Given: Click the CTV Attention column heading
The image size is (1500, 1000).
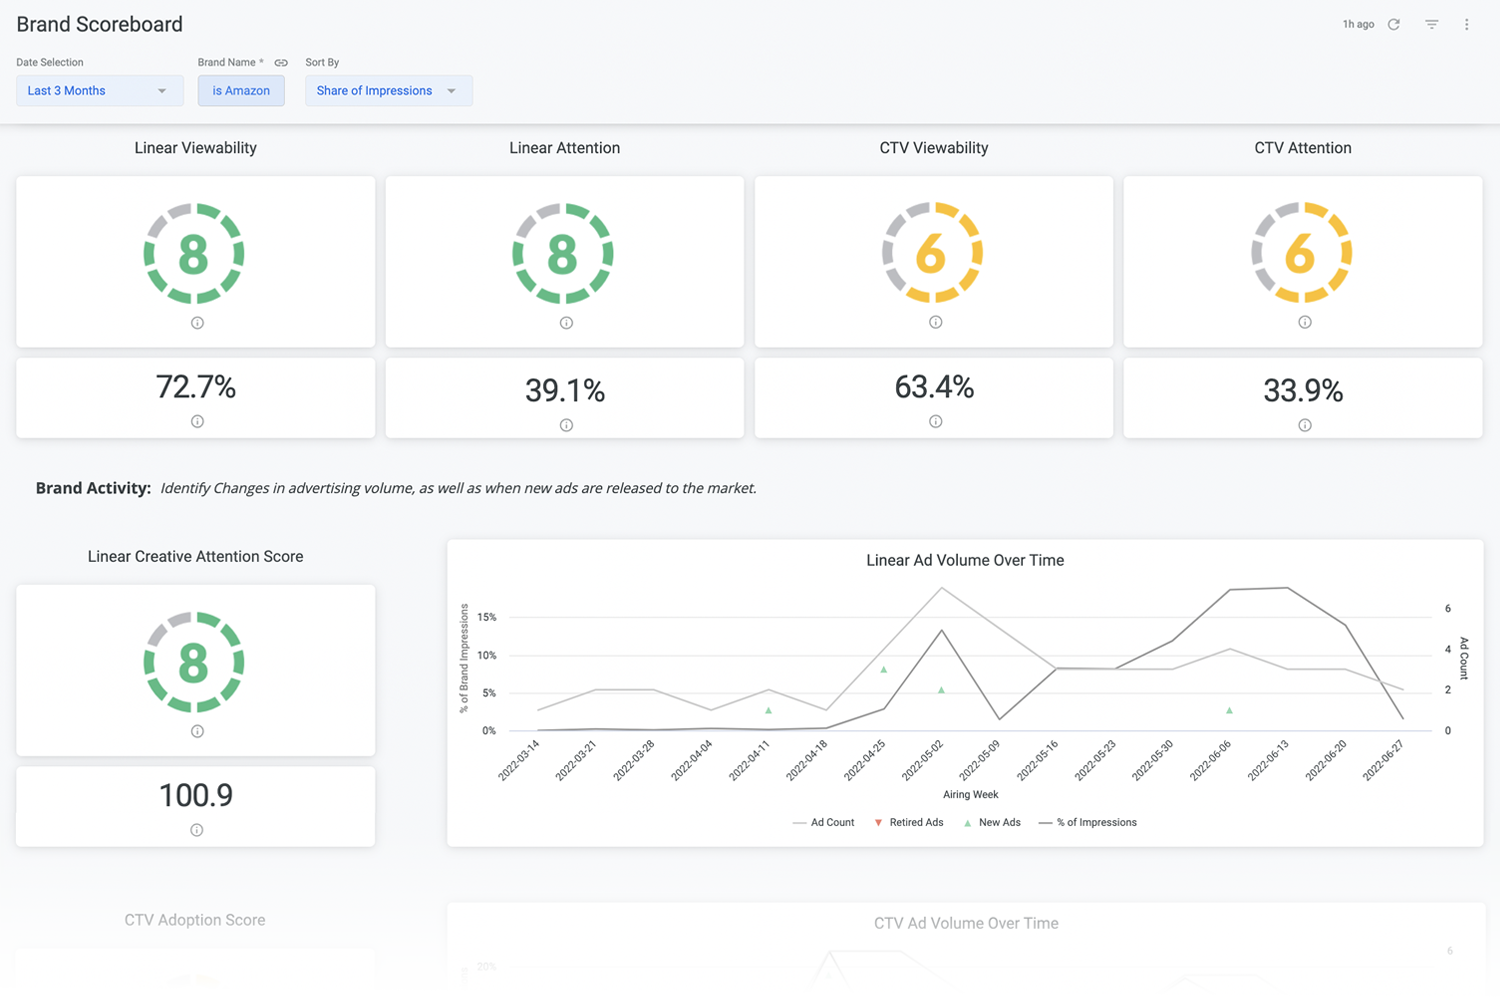Looking at the screenshot, I should (1303, 148).
